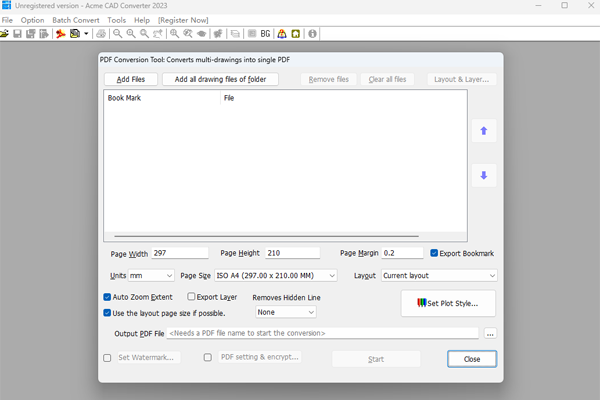Screen dimensions: 600x400
Task: Click the BG background color icon
Action: [265, 34]
